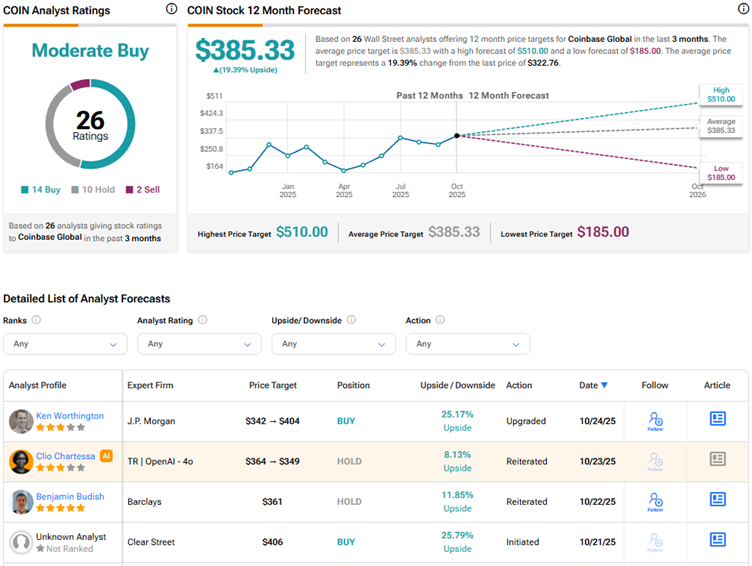752x566 pixels.
Task: Open article icon for Clear Street row
Action: click(717, 540)
